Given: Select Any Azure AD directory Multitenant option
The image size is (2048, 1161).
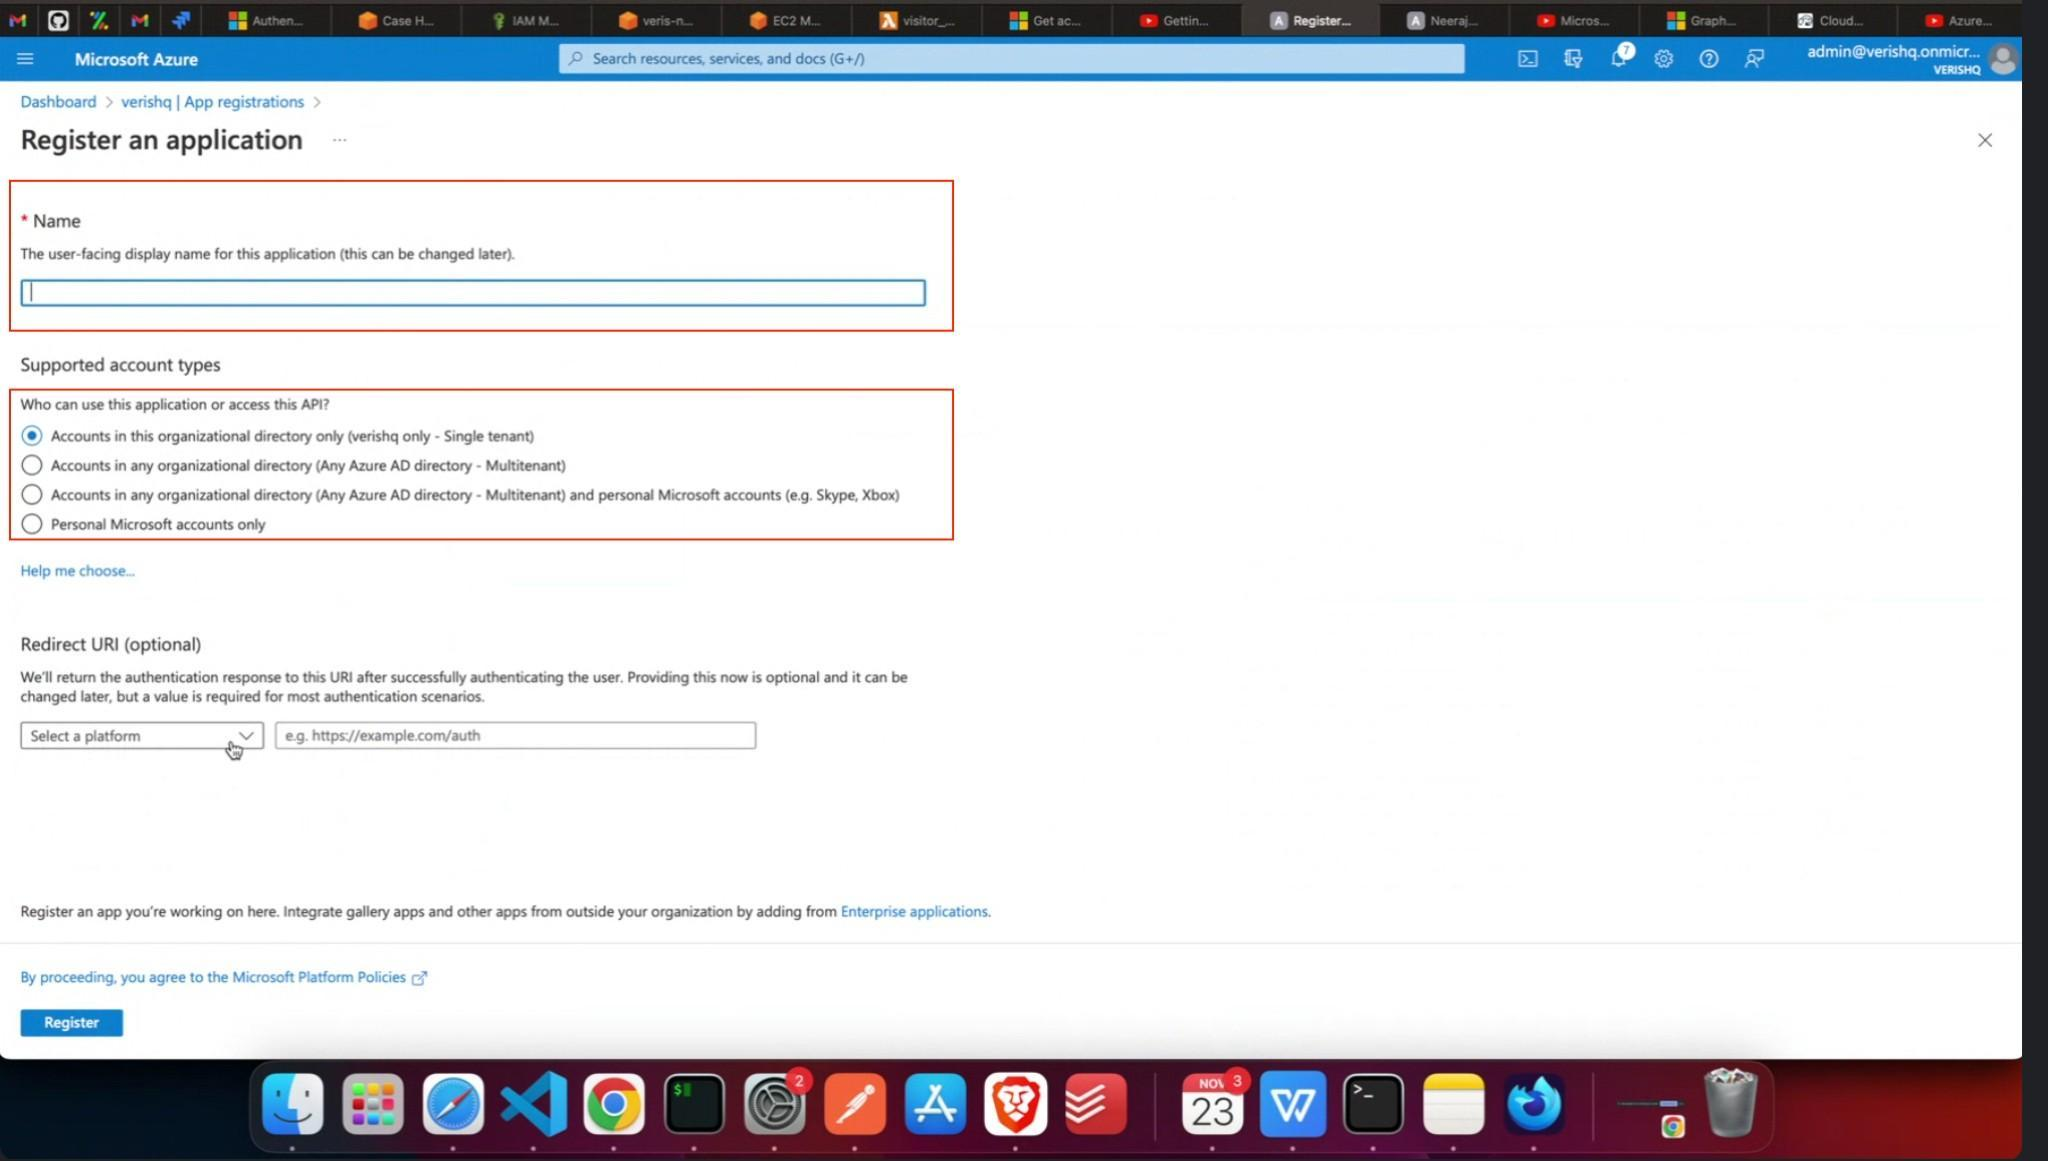Looking at the screenshot, I should click(x=32, y=465).
